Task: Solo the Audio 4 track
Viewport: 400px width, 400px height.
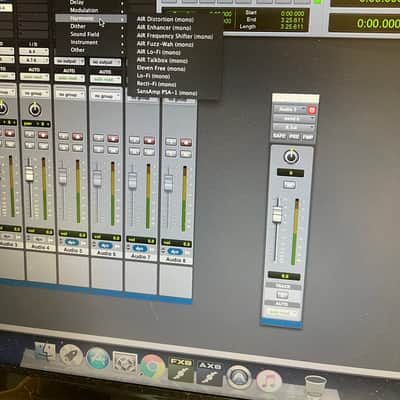Action: (29, 145)
